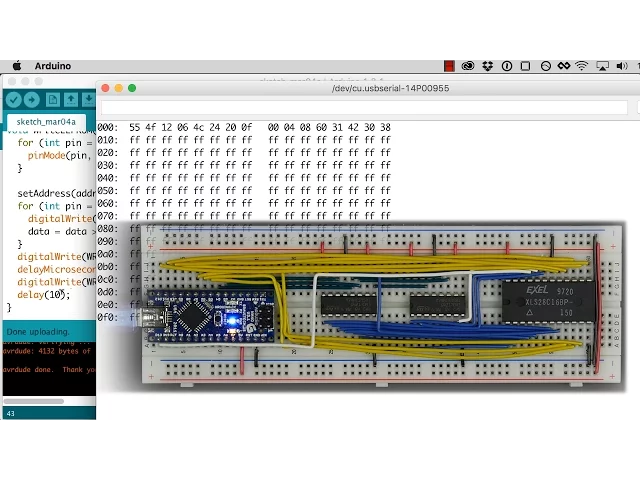This screenshot has width=640, height=480.
Task: Select the sketch_mar04a tab
Action: pyautogui.click(x=46, y=122)
